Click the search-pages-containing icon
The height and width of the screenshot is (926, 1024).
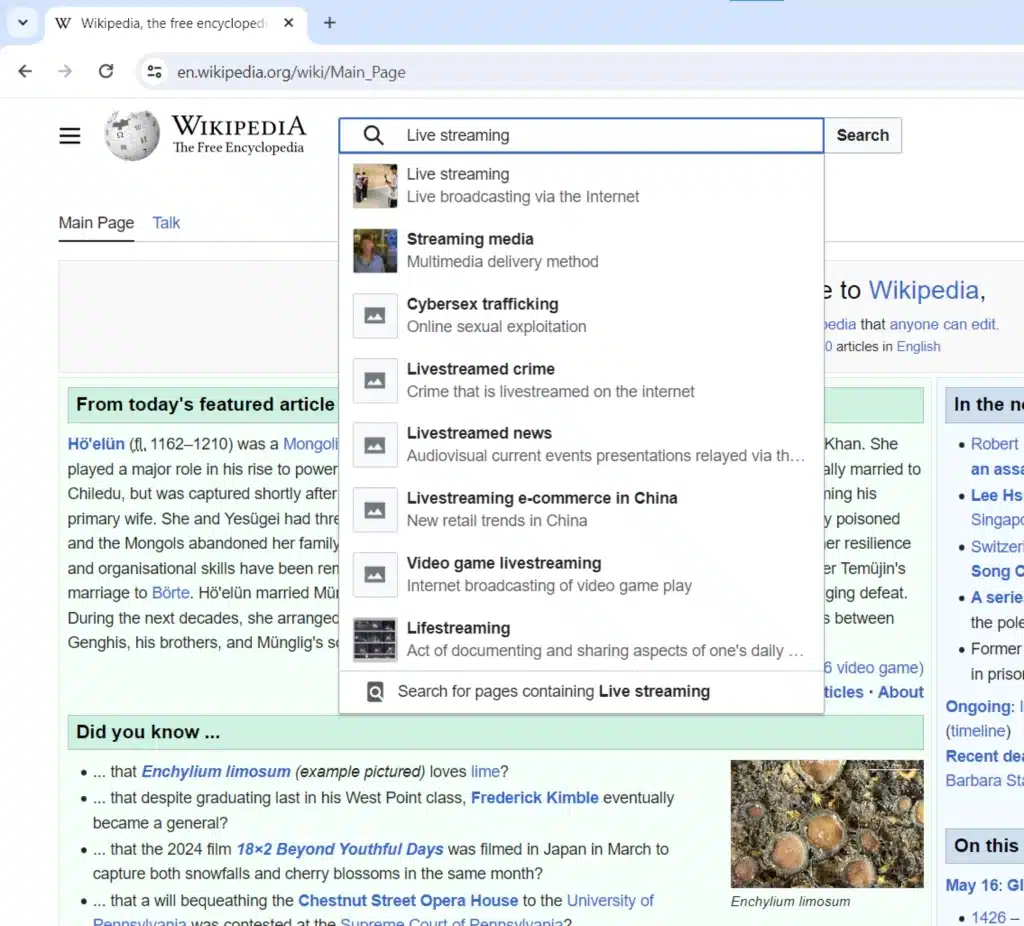[376, 692]
